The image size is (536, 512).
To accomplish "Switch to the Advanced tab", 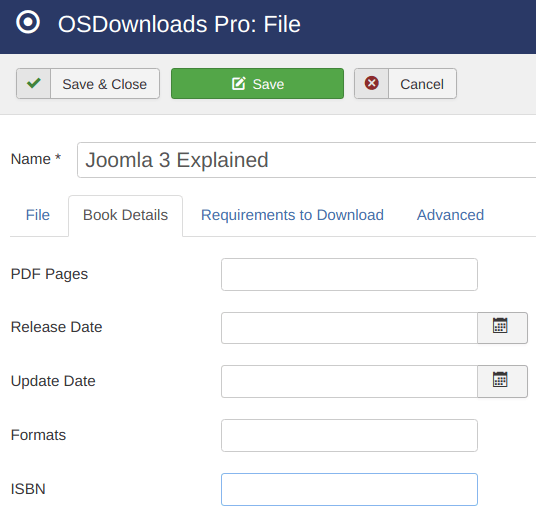I will pyautogui.click(x=450, y=215).
